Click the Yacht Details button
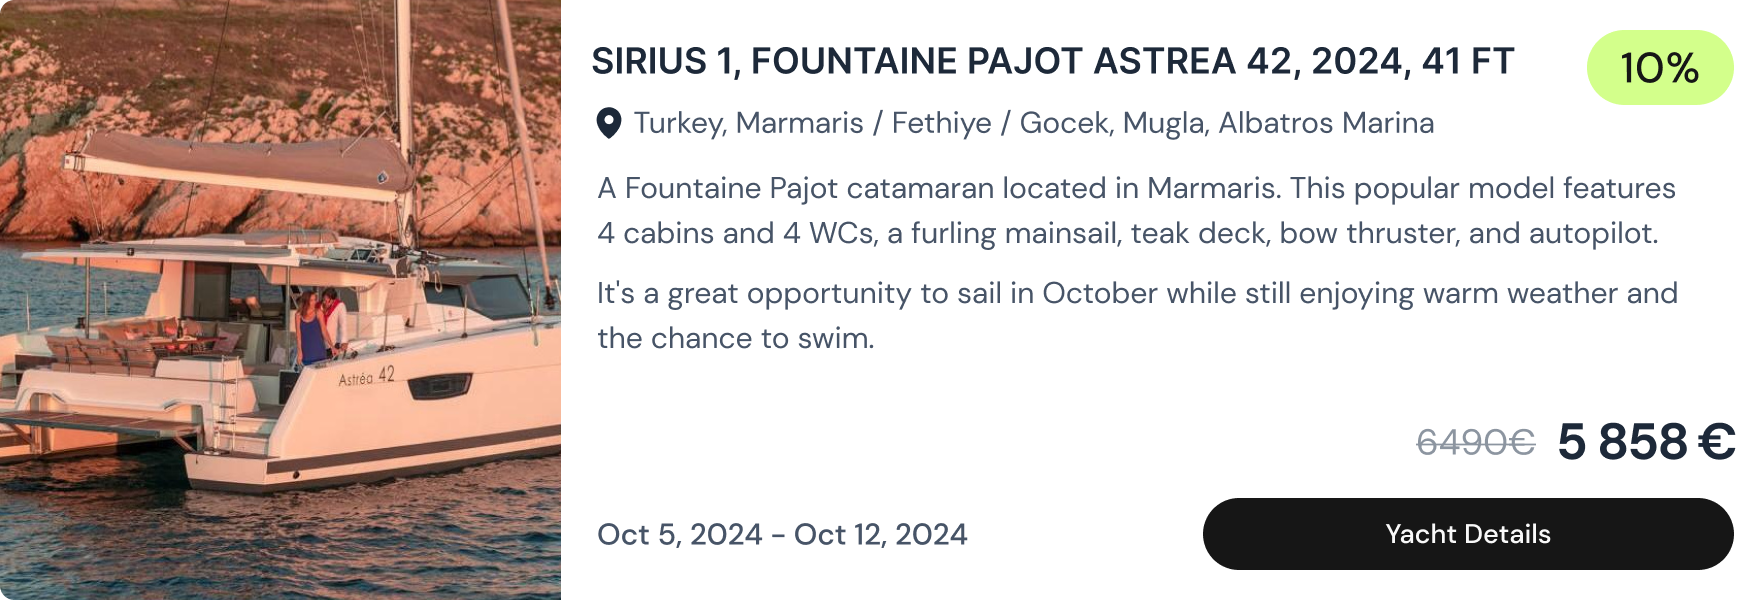This screenshot has height=600, width=1764. click(1467, 534)
